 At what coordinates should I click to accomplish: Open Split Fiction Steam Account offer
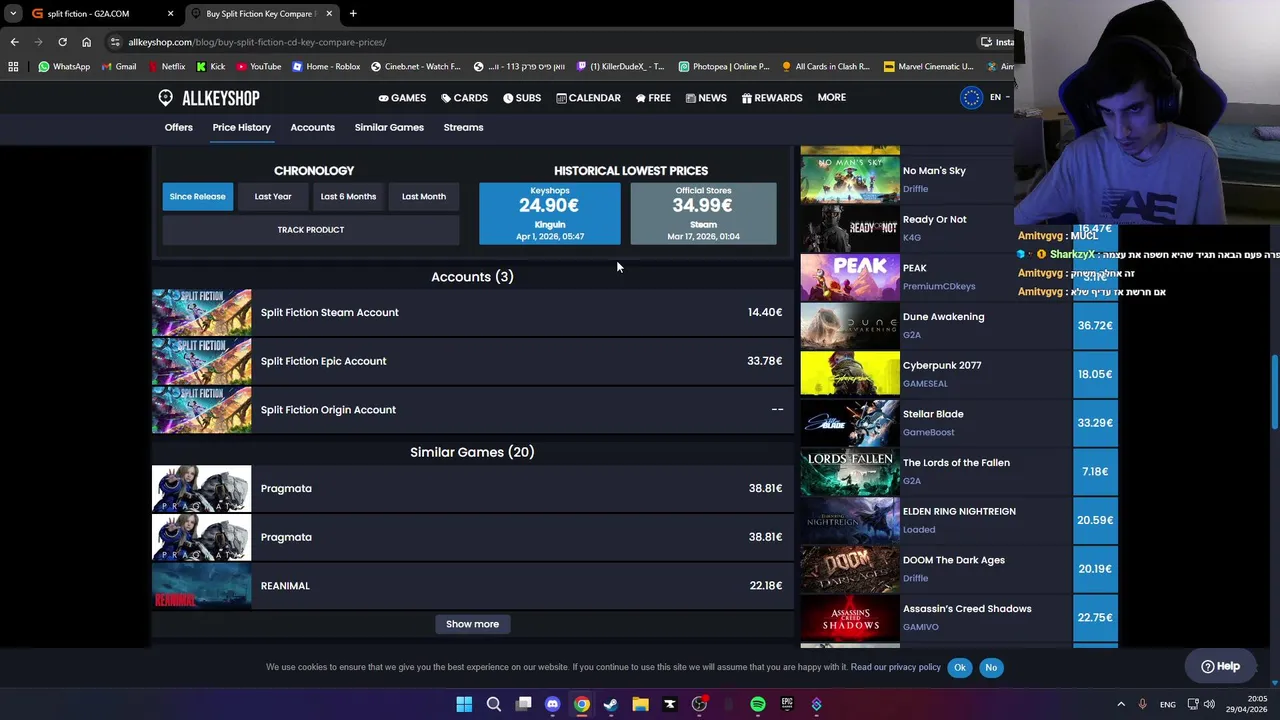[x=472, y=312]
